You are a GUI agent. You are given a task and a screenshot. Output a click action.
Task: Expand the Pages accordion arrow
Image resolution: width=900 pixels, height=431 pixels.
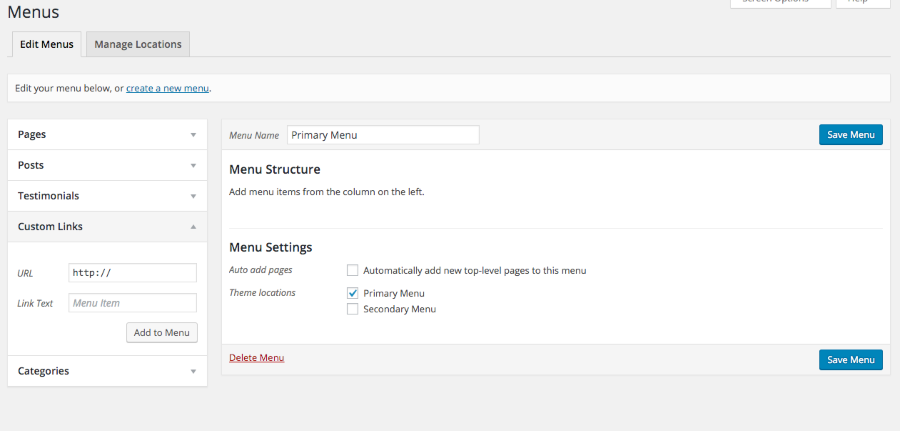click(x=193, y=134)
